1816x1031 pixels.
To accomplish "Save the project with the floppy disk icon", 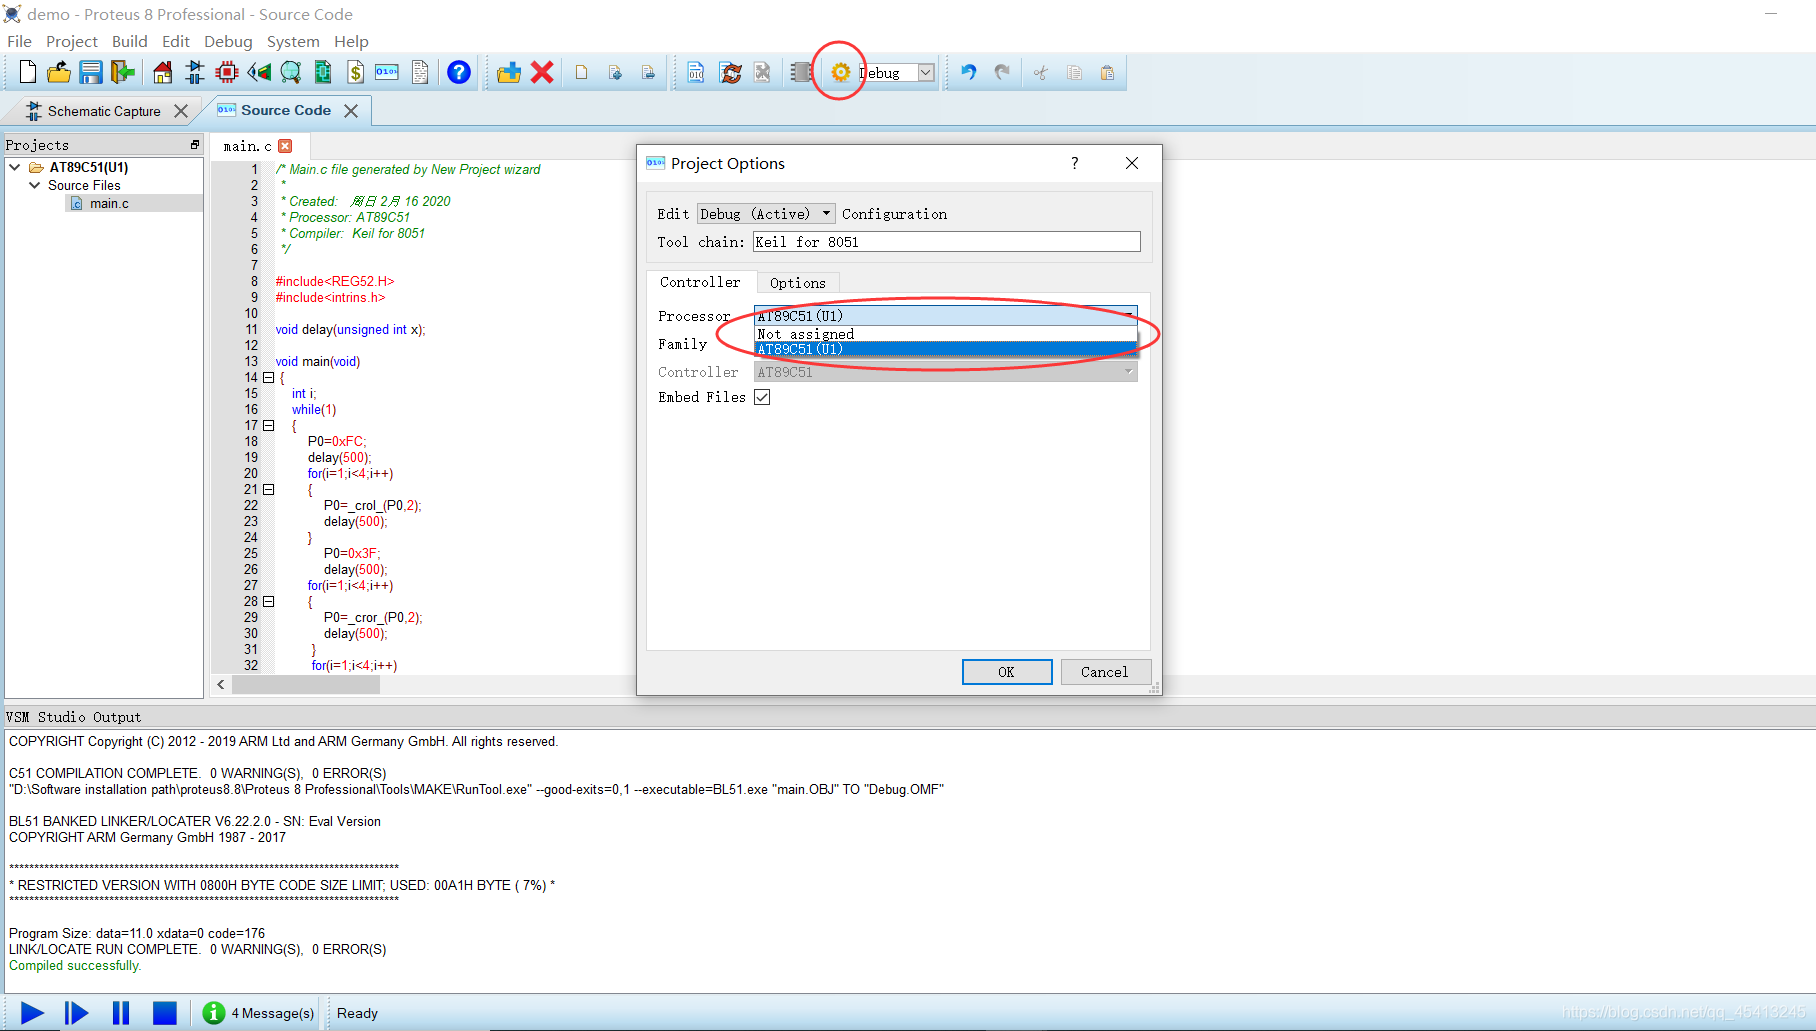I will (91, 72).
